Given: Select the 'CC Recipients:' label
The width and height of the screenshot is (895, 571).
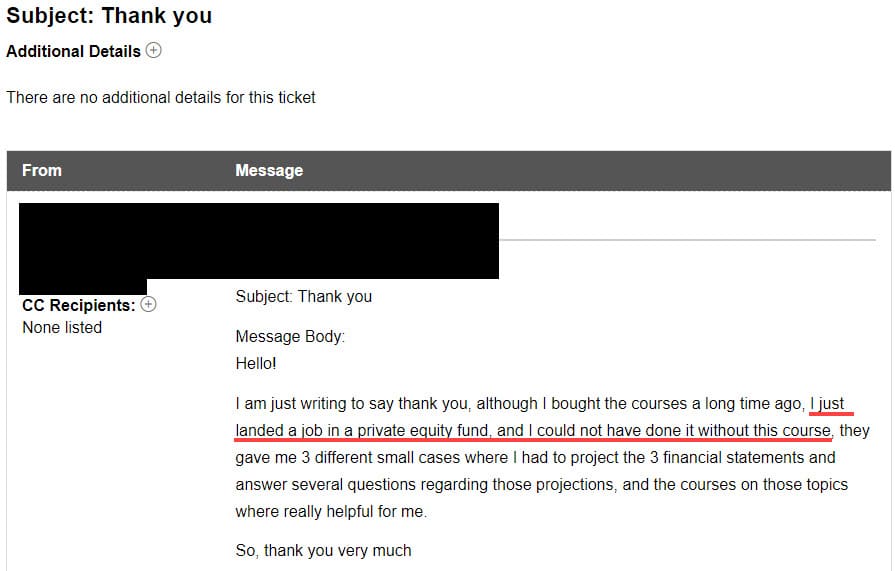Looking at the screenshot, I should pos(78,305).
